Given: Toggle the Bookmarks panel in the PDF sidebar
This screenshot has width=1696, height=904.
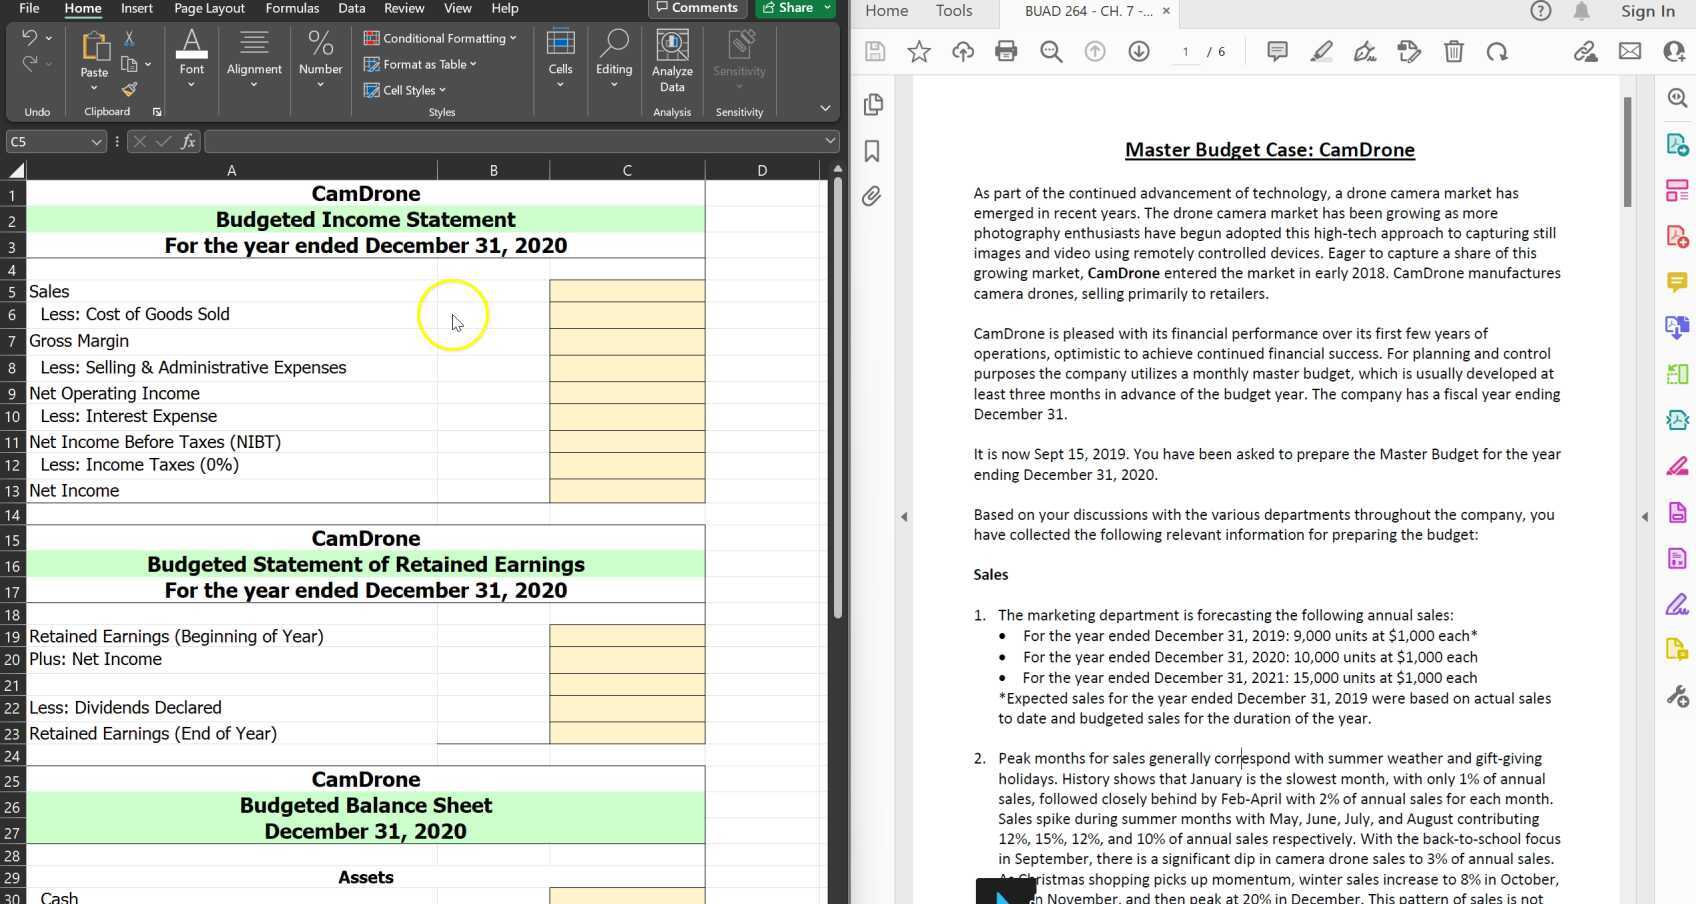Looking at the screenshot, I should click(x=872, y=150).
